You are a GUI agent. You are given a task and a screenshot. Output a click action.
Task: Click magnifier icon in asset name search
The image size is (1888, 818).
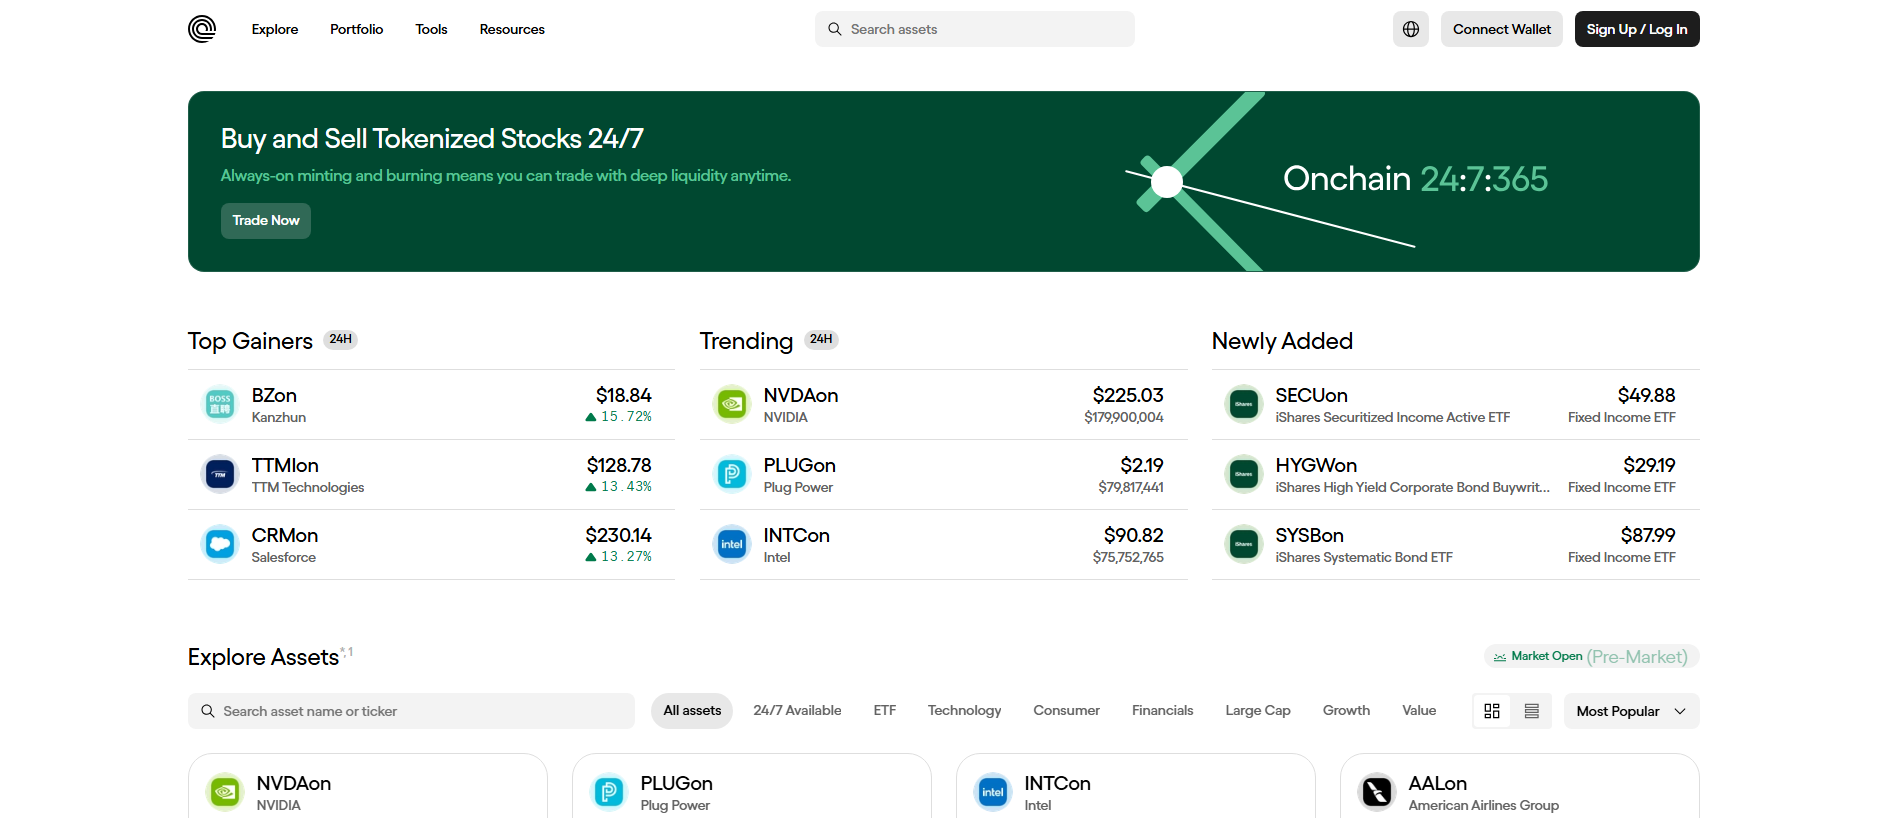coord(208,711)
